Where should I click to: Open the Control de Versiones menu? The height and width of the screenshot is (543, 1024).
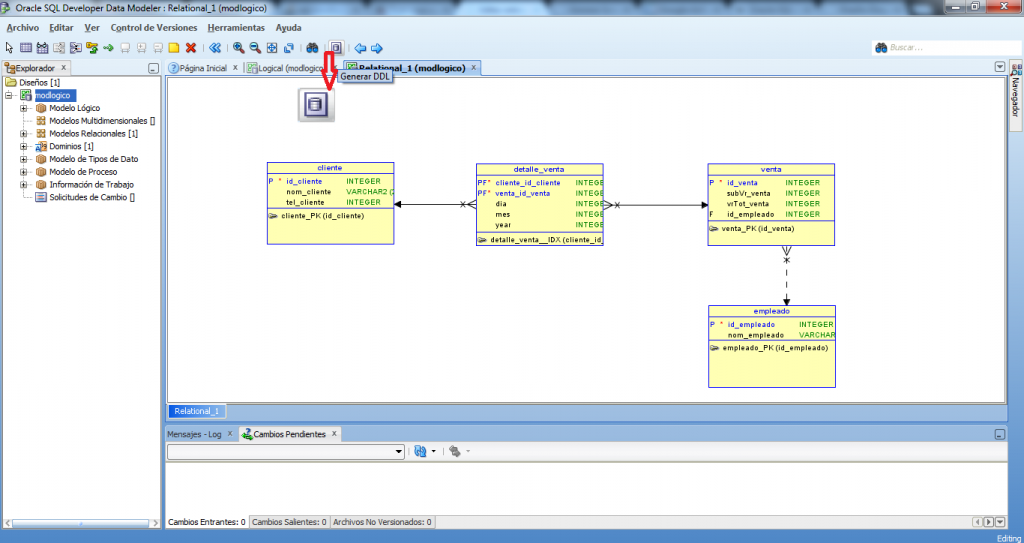click(154, 28)
